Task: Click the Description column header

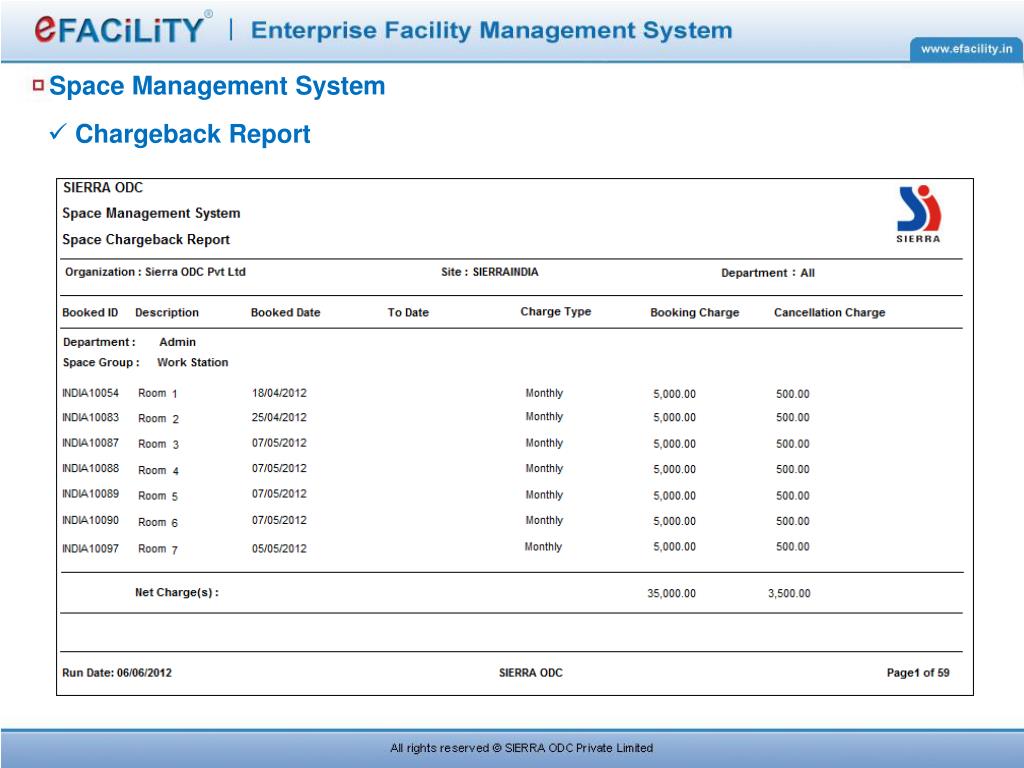Action: tap(167, 312)
